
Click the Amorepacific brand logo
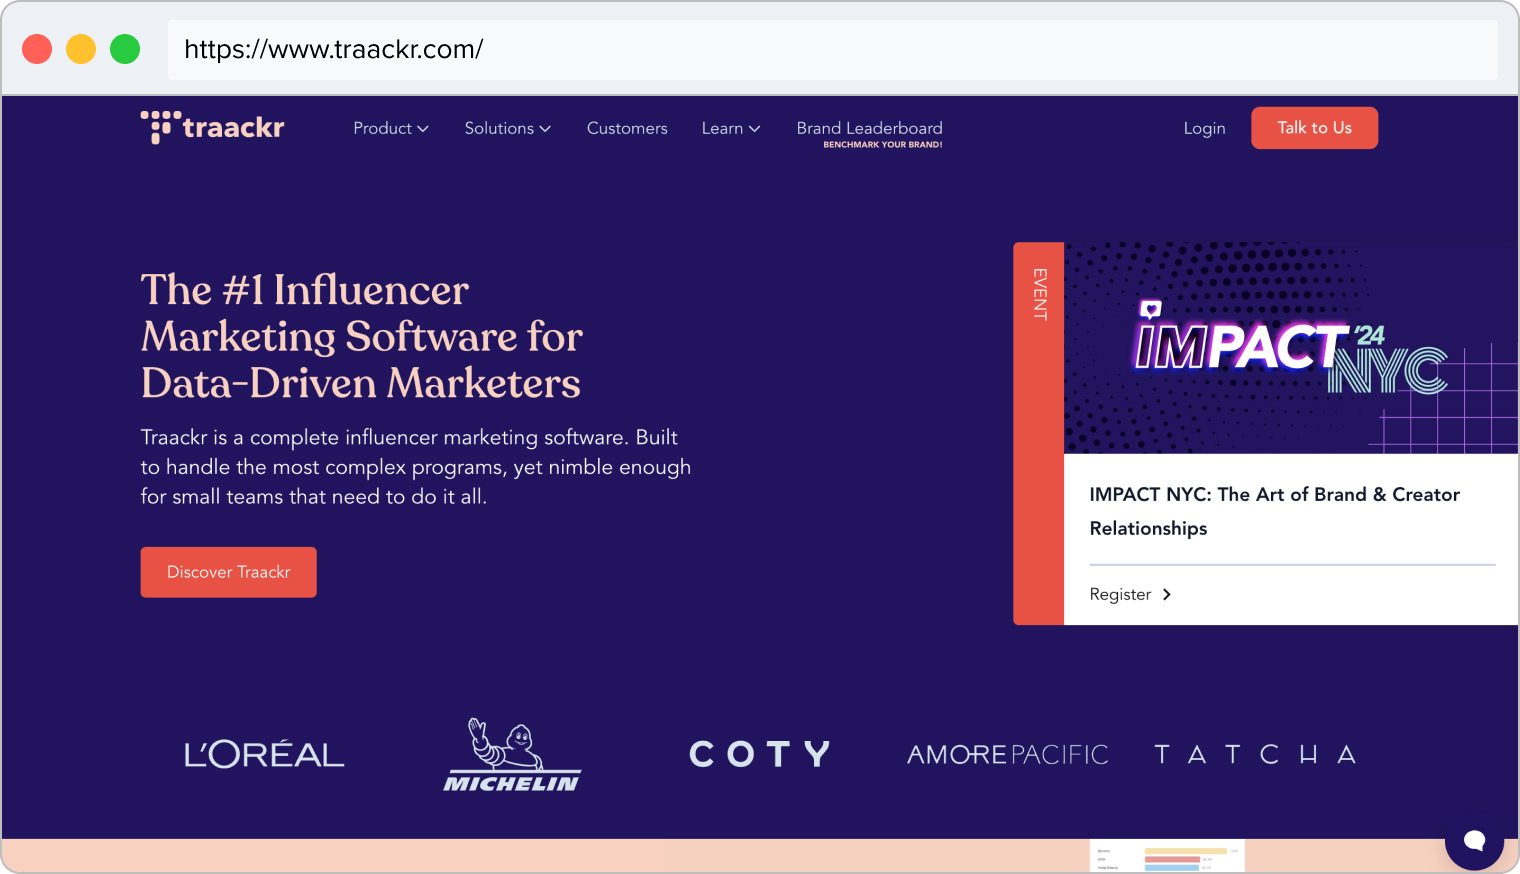click(x=1008, y=755)
